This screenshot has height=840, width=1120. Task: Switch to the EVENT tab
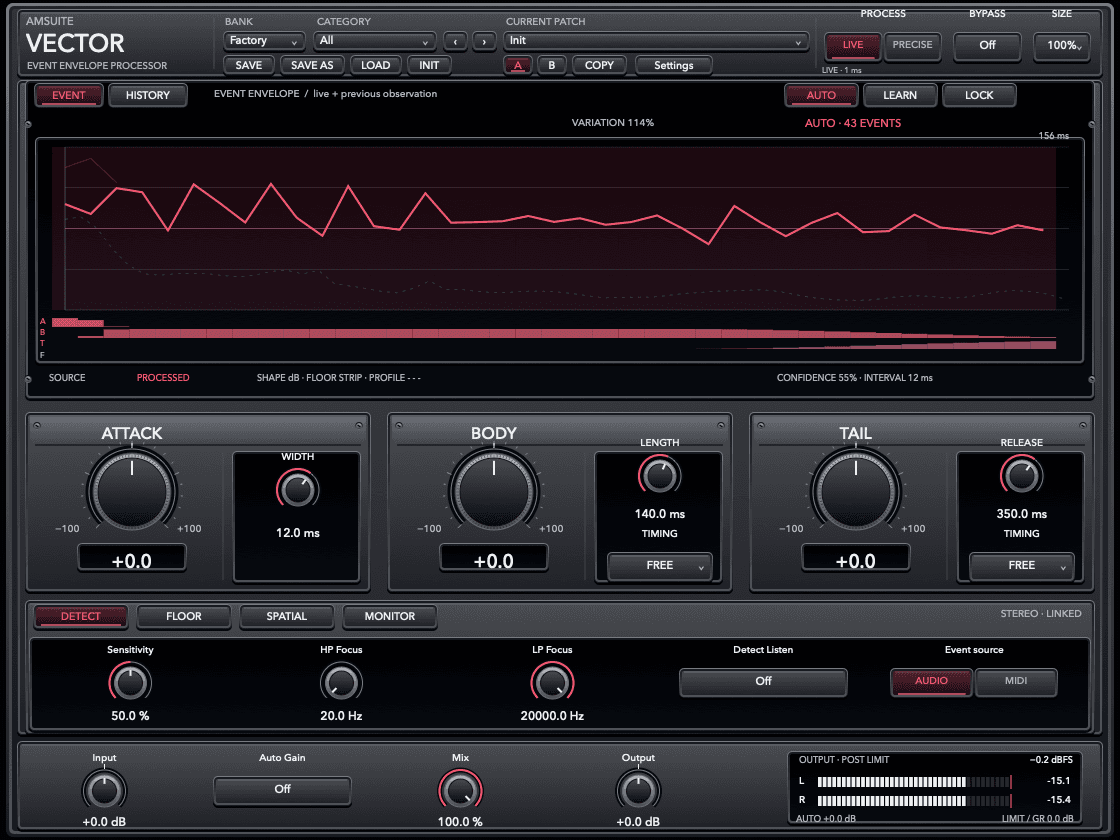[x=69, y=96]
